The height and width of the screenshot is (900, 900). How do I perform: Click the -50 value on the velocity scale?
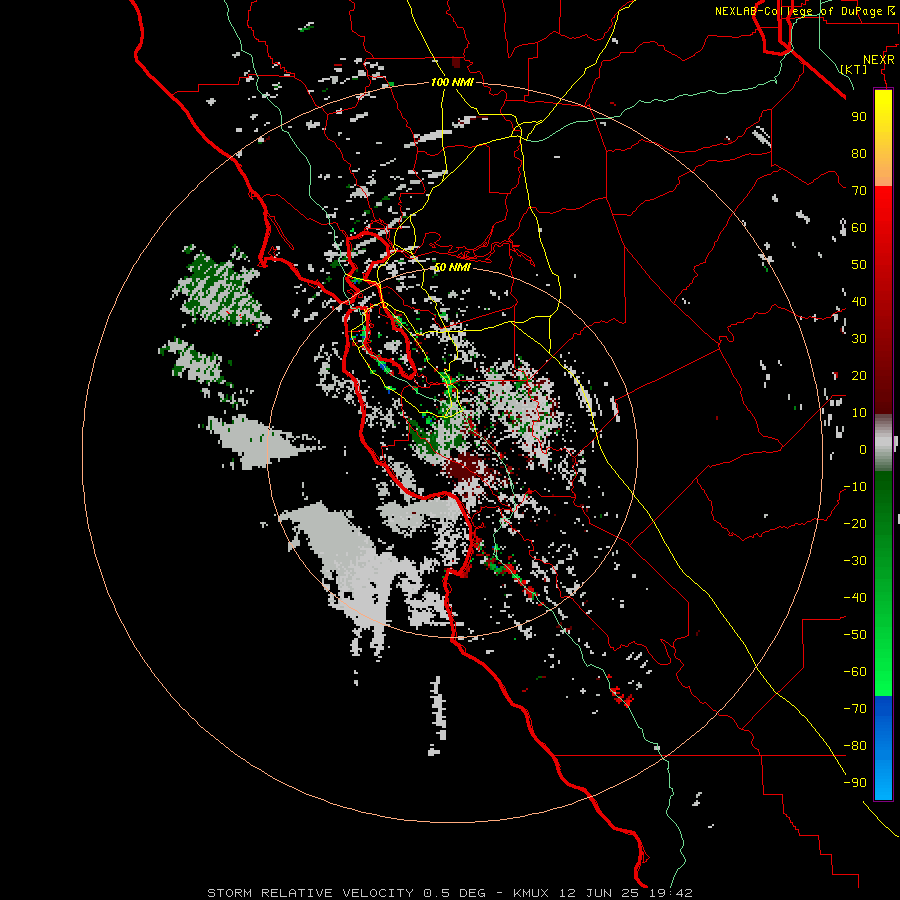855,635
